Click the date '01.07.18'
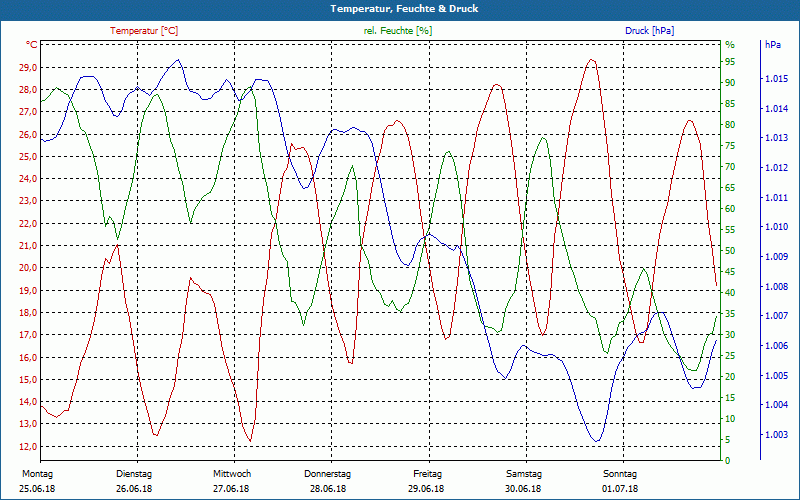The height and width of the screenshot is (500, 800). [620, 489]
